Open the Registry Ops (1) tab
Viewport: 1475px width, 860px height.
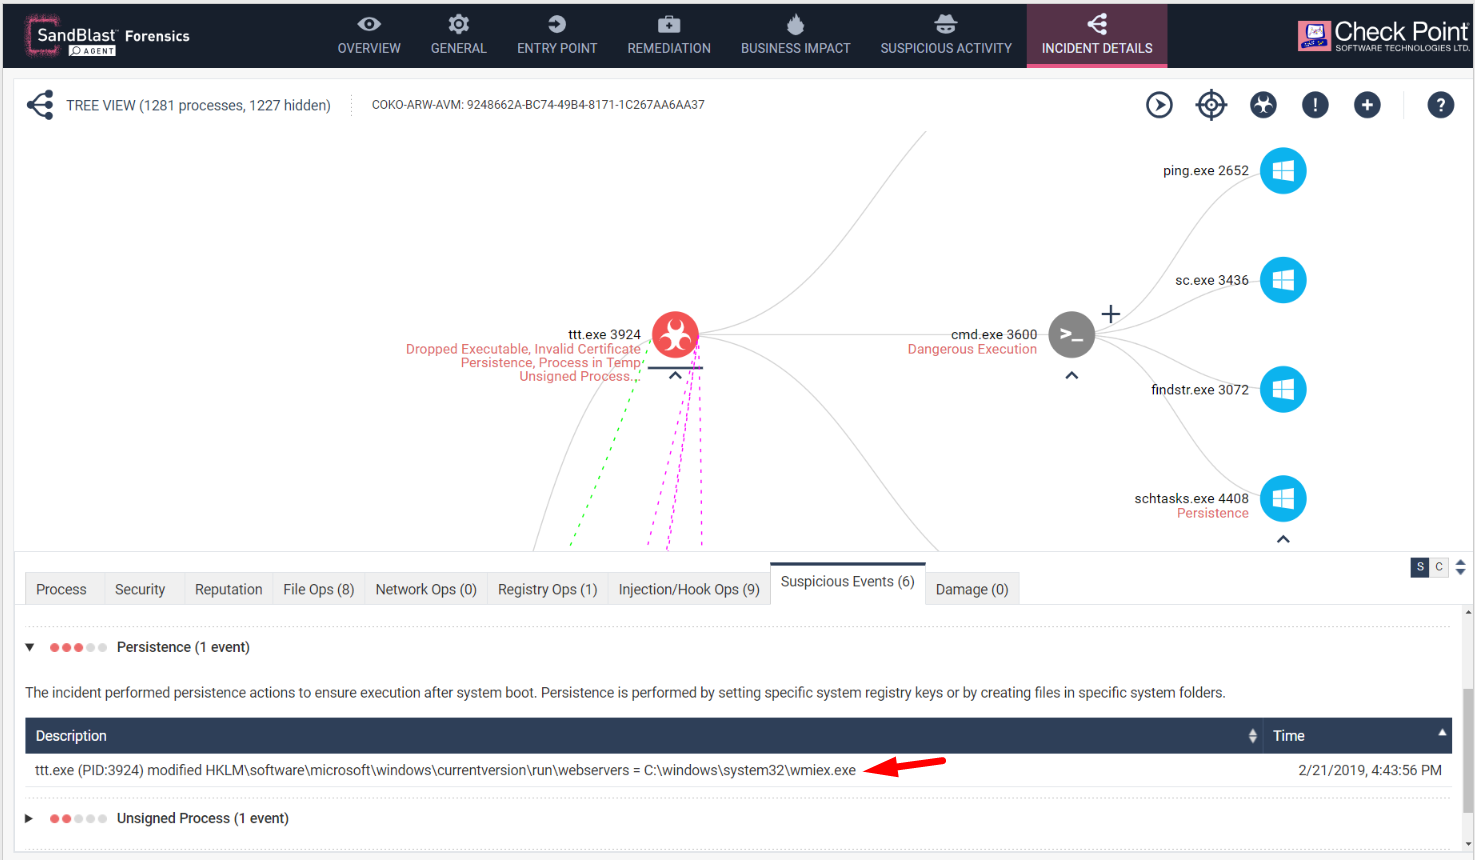(548, 589)
